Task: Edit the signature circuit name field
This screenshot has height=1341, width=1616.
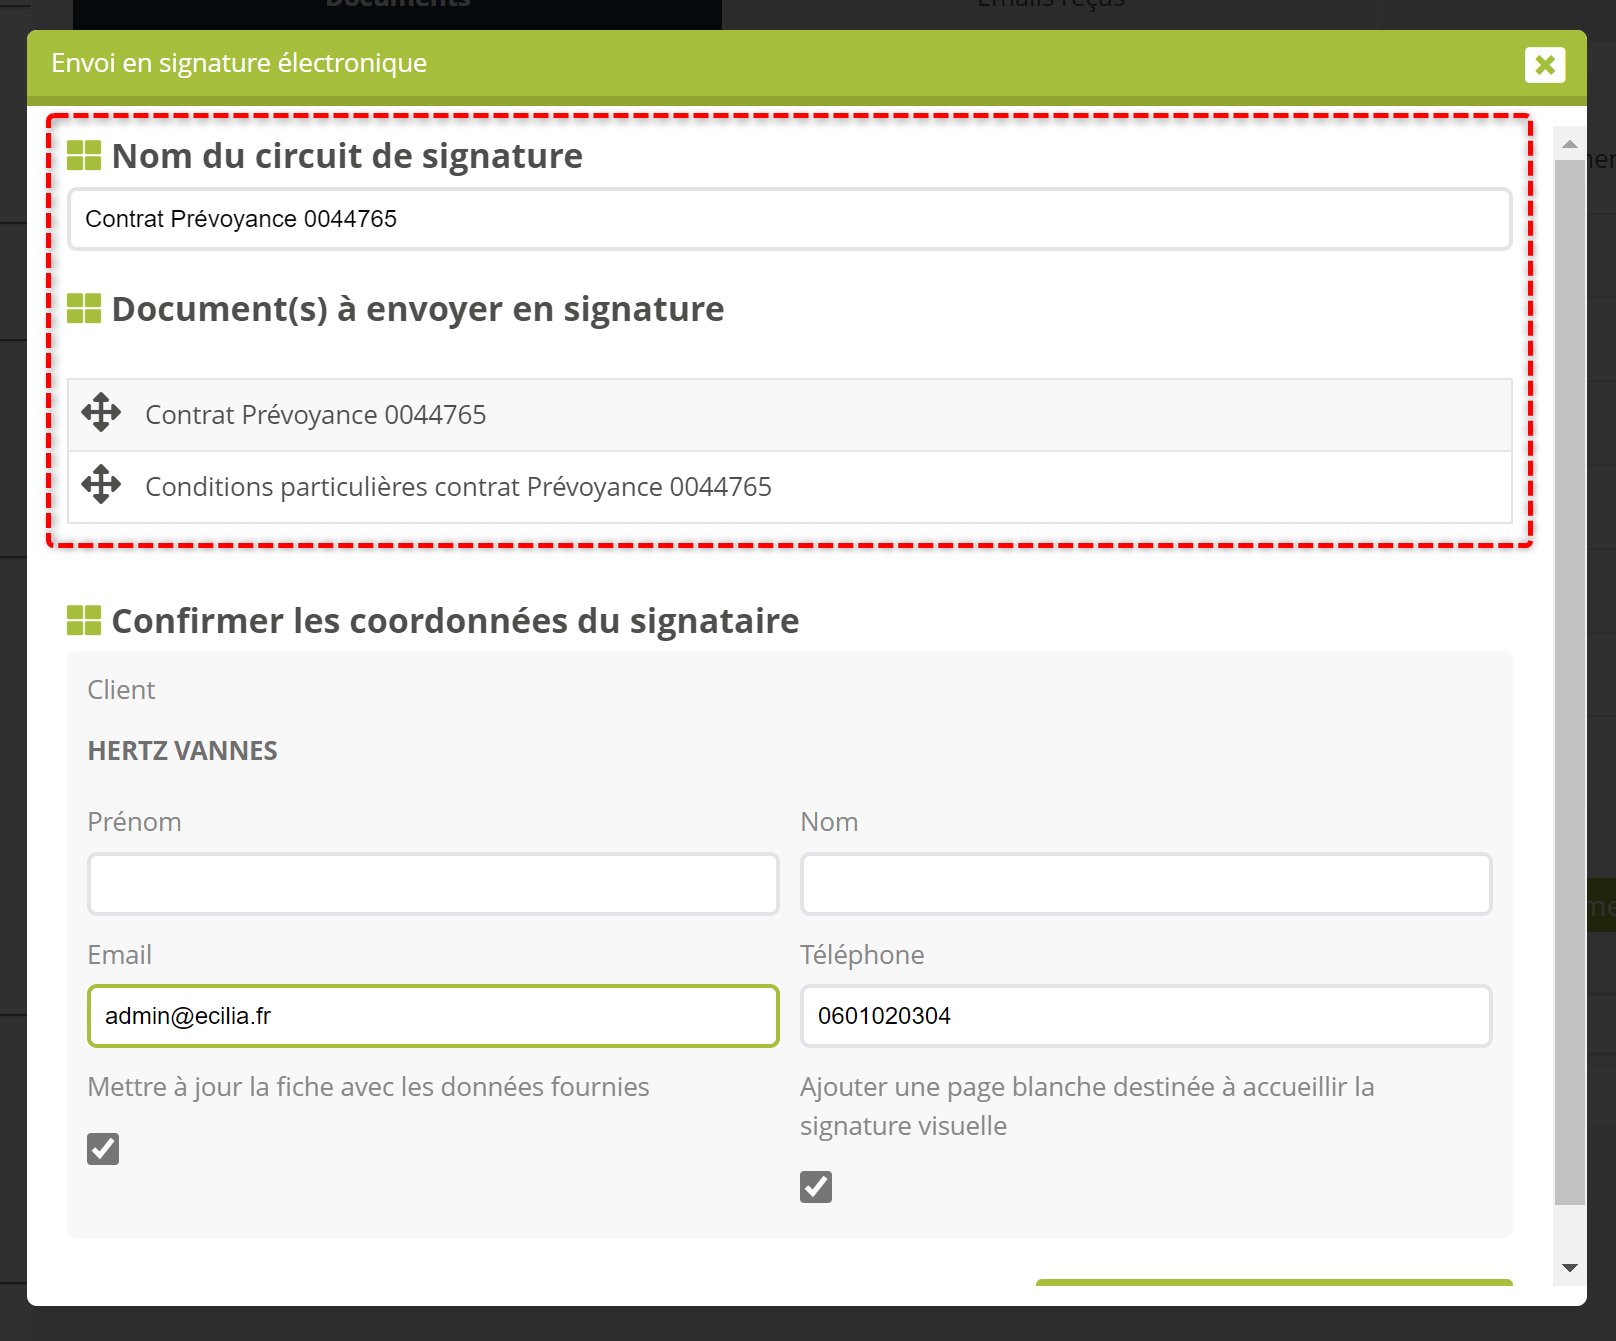Action: click(788, 219)
